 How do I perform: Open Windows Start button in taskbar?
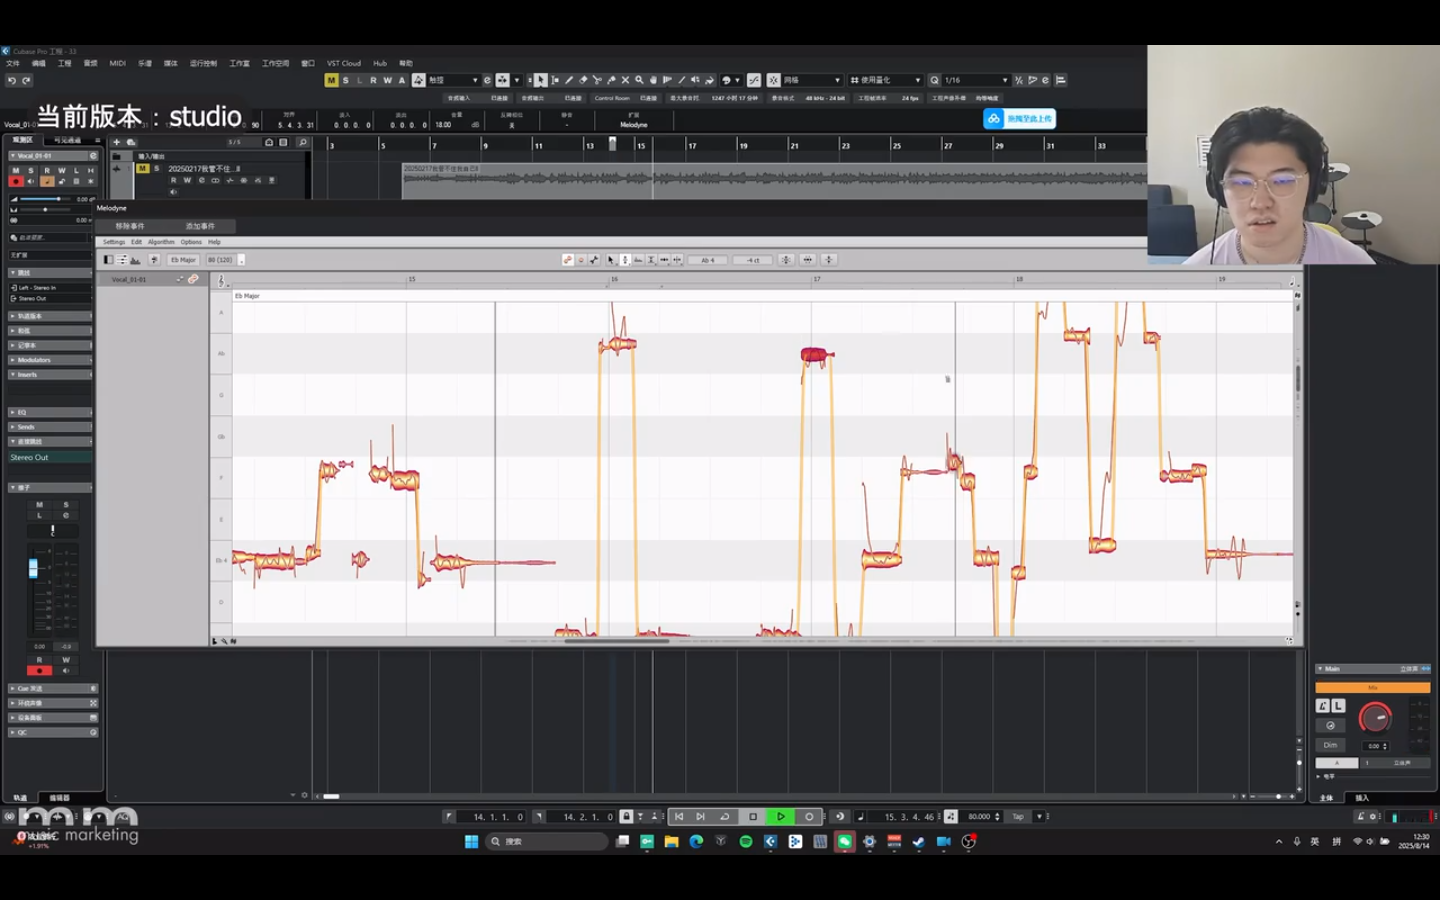(471, 842)
